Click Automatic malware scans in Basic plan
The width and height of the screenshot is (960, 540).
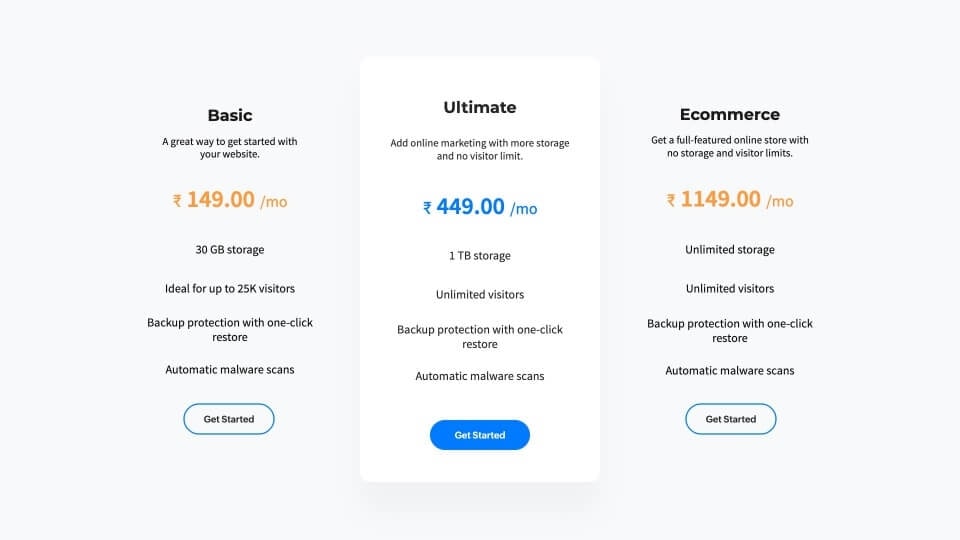230,370
